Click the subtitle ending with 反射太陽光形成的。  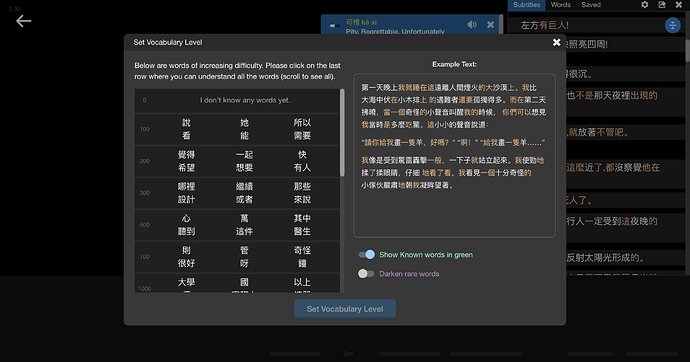tap(606, 258)
